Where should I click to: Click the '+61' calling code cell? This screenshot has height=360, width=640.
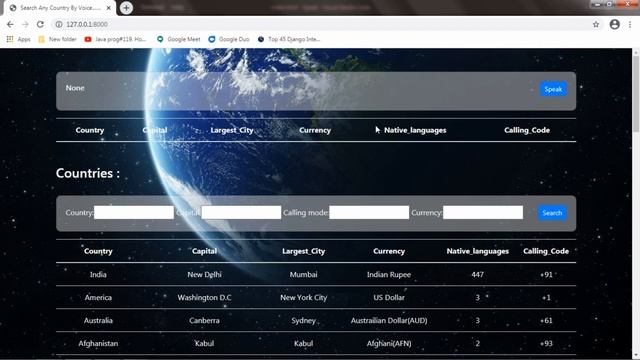click(x=546, y=320)
